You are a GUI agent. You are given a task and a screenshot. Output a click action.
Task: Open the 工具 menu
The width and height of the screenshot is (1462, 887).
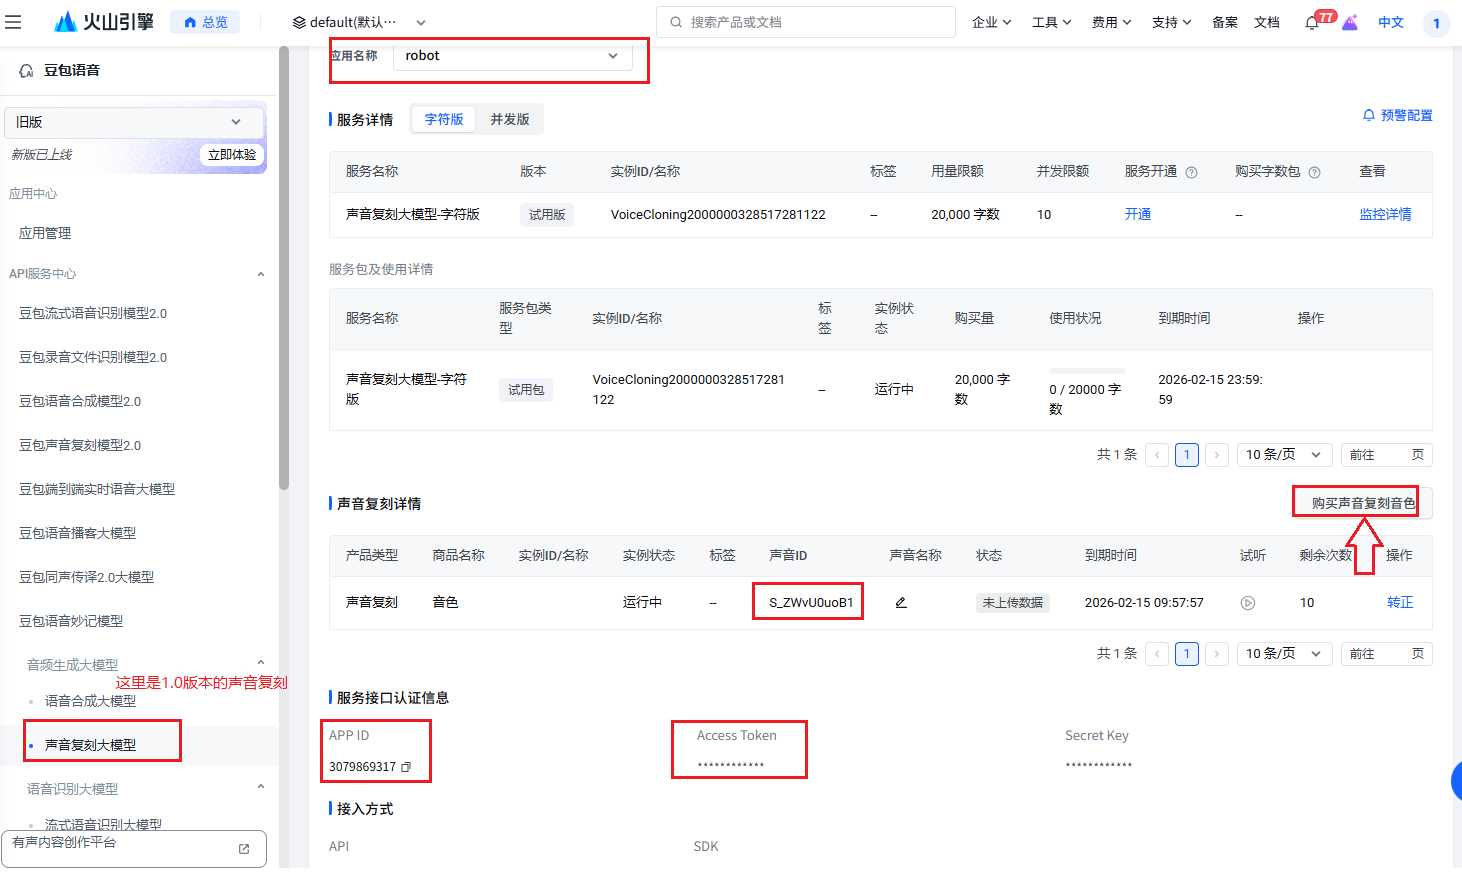[1052, 22]
